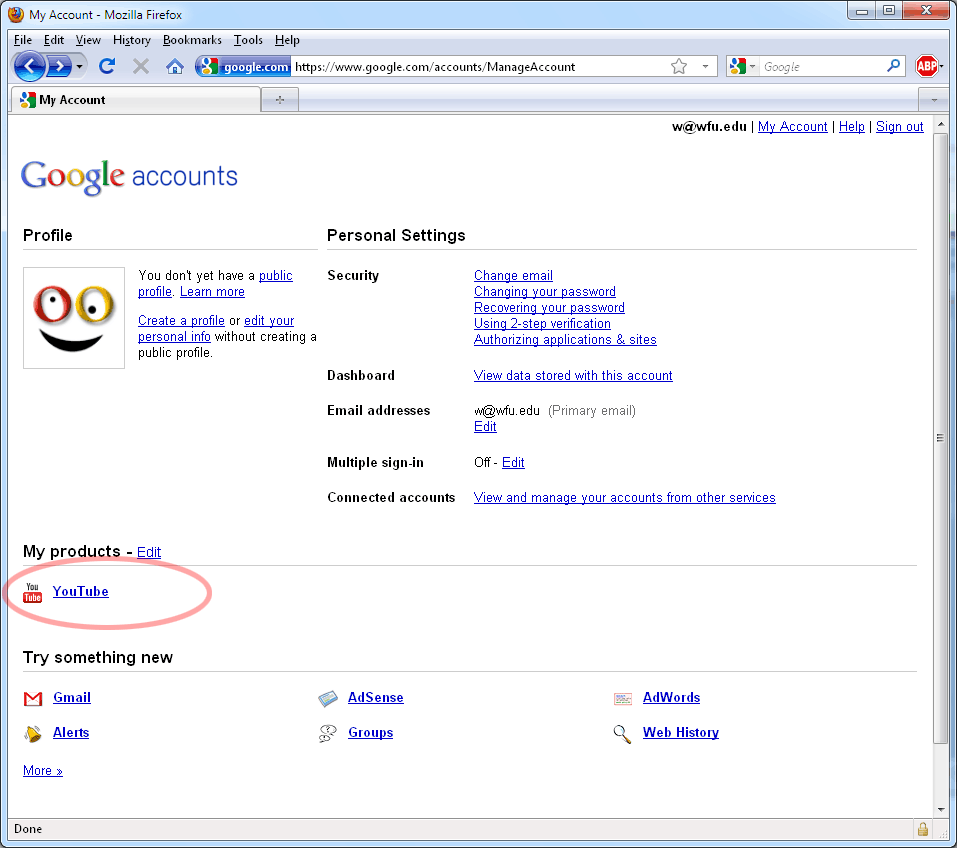The width and height of the screenshot is (957, 848).
Task: Click the padlock icon in status bar
Action: [922, 829]
